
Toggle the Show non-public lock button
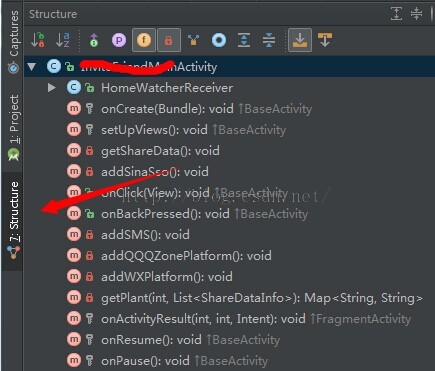tap(169, 40)
